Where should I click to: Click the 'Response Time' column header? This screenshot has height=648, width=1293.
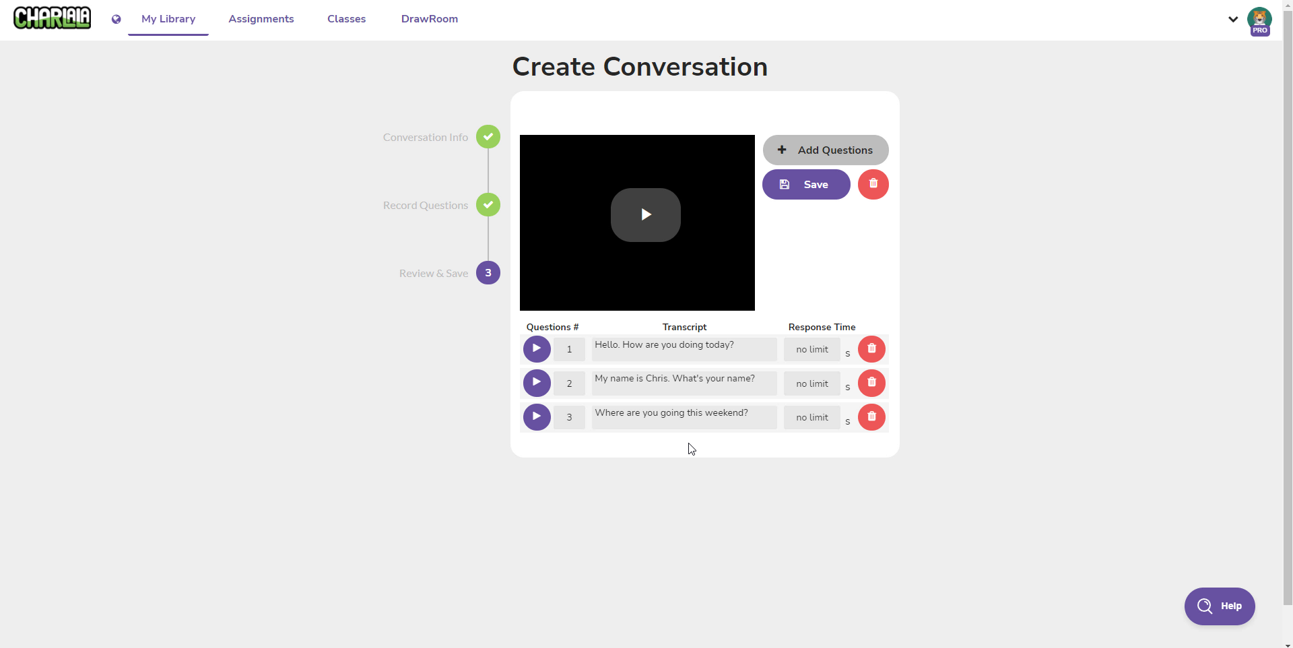[x=822, y=327]
